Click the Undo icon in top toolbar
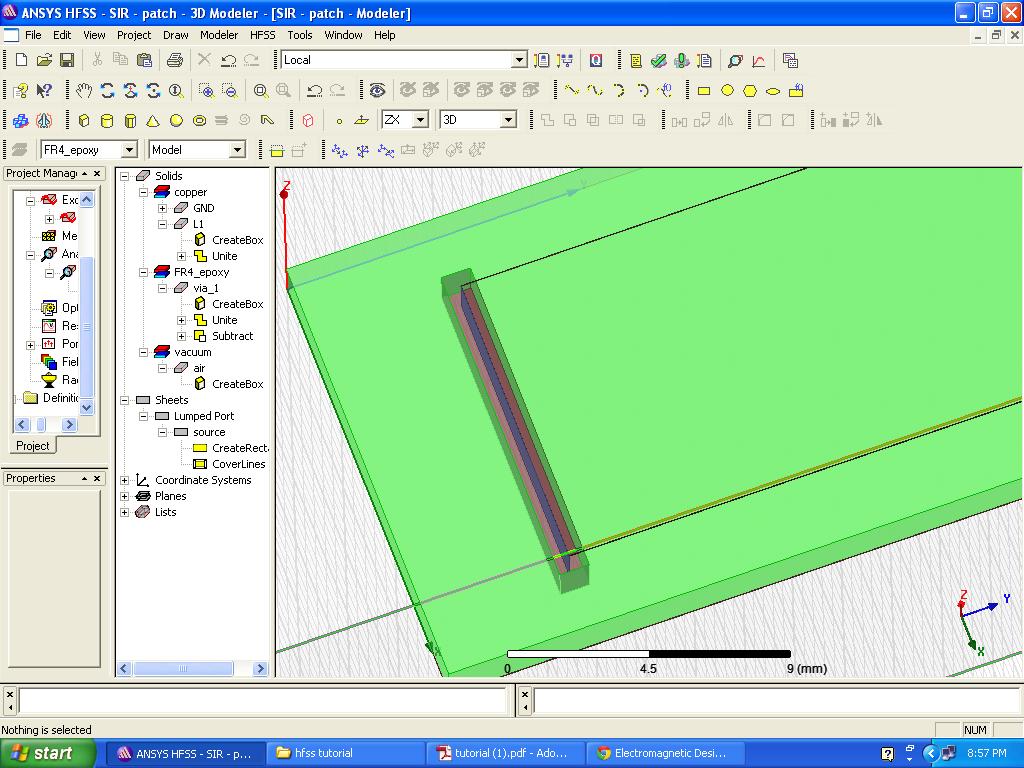 tap(229, 60)
